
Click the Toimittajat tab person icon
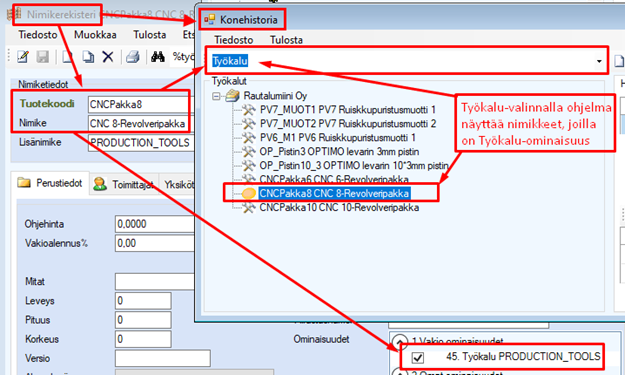click(x=100, y=184)
